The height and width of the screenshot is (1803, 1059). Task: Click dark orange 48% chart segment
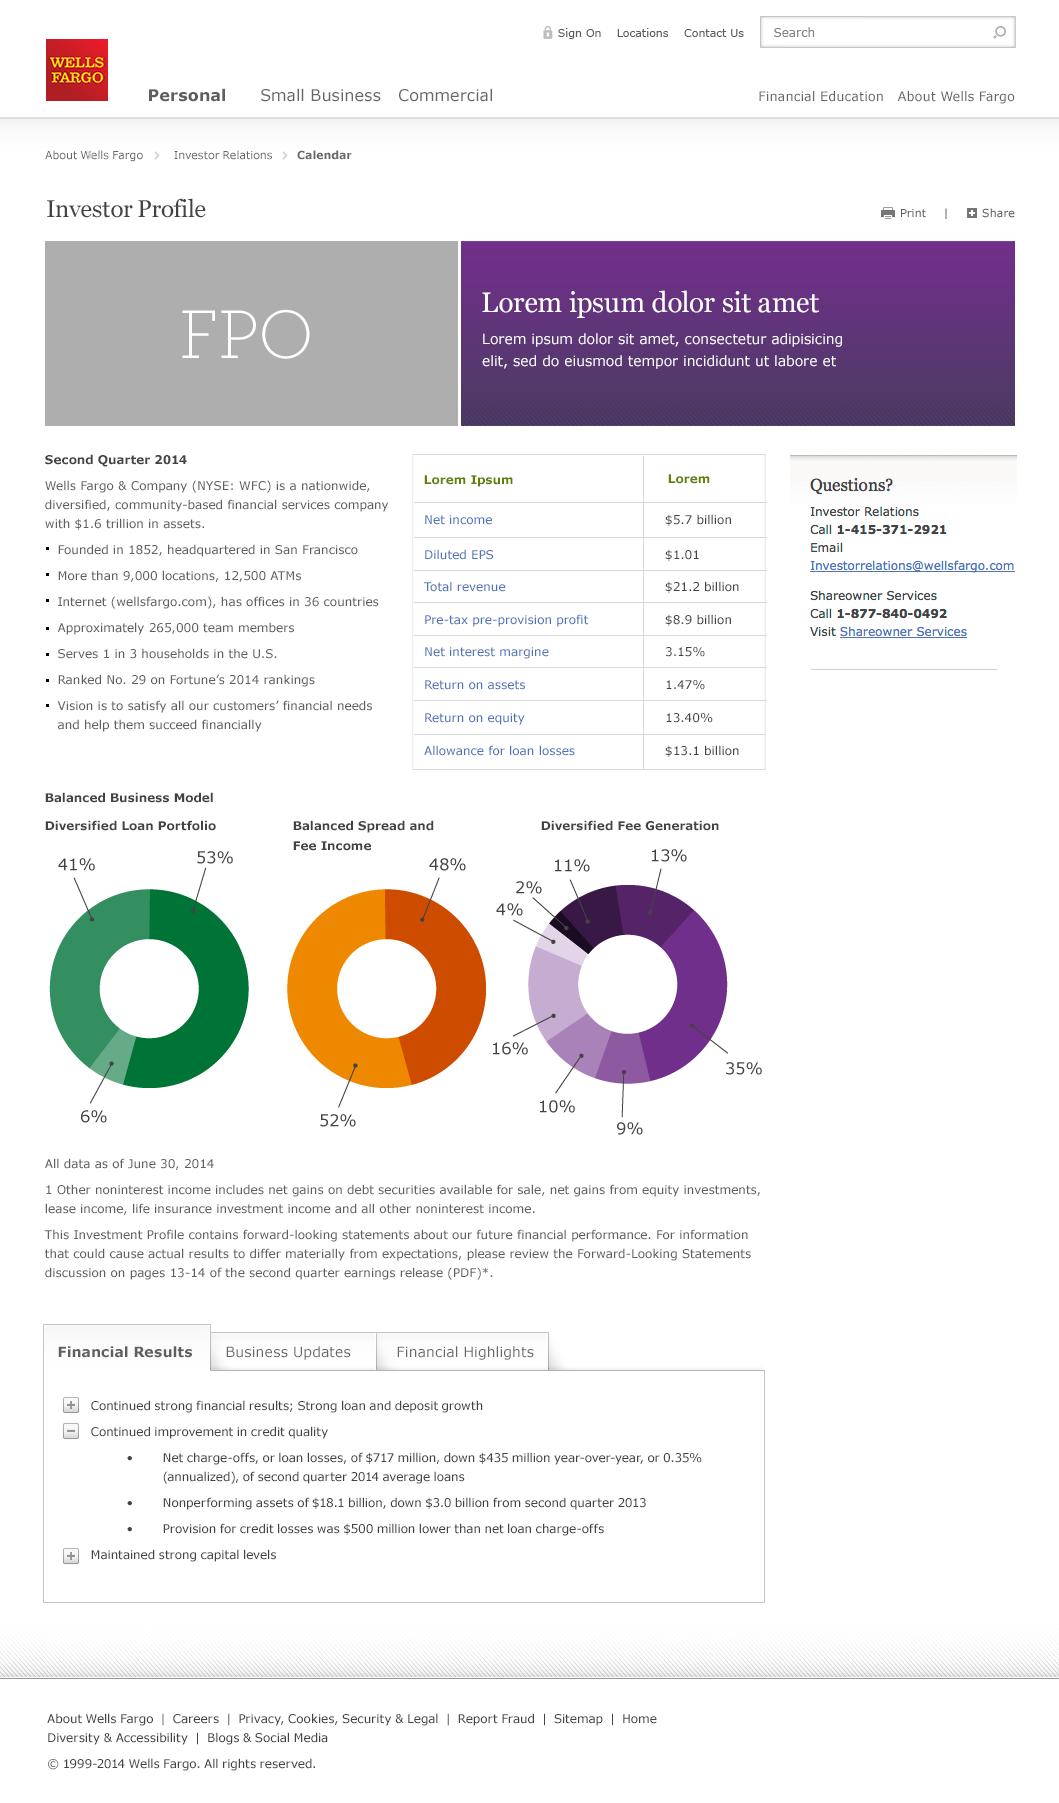tap(460, 985)
